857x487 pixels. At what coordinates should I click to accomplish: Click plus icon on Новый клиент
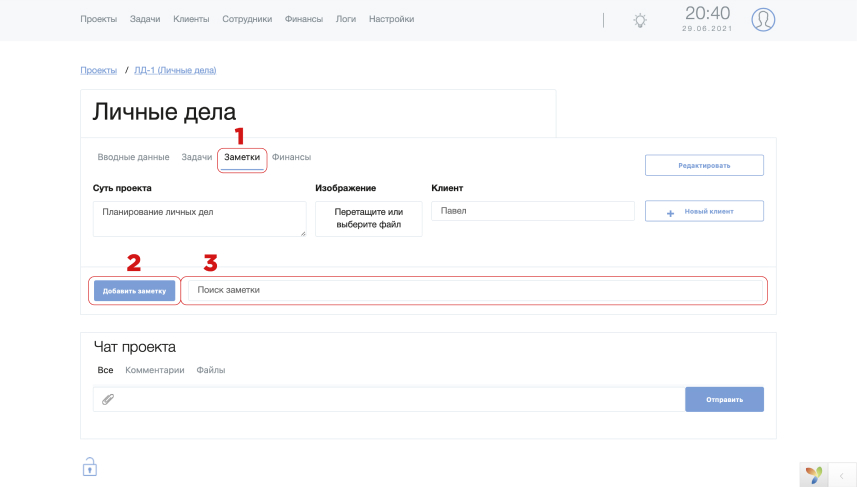pos(670,213)
